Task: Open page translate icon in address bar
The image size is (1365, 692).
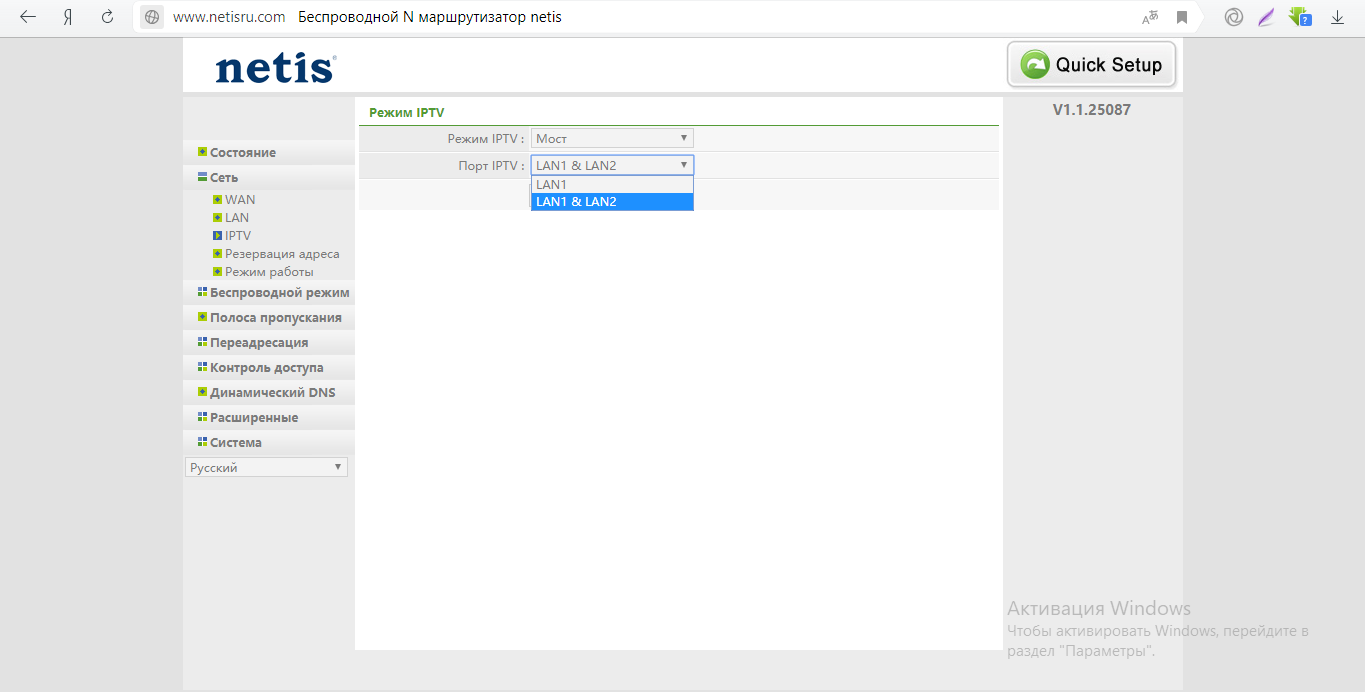Action: point(1150,17)
